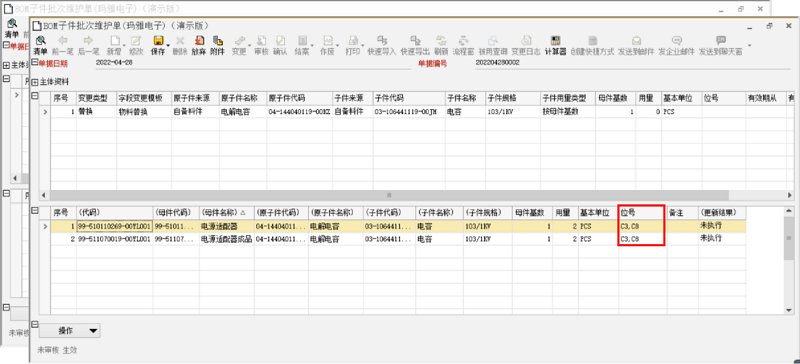Collapse the lower detail grid box toggle
This screenshot has height=364, width=800.
pyautogui.click(x=35, y=210)
